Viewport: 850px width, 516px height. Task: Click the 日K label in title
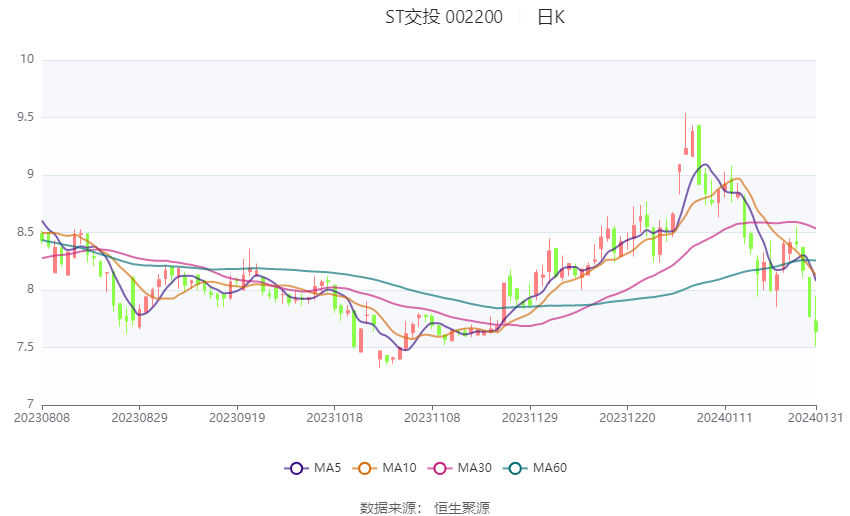tap(551, 17)
